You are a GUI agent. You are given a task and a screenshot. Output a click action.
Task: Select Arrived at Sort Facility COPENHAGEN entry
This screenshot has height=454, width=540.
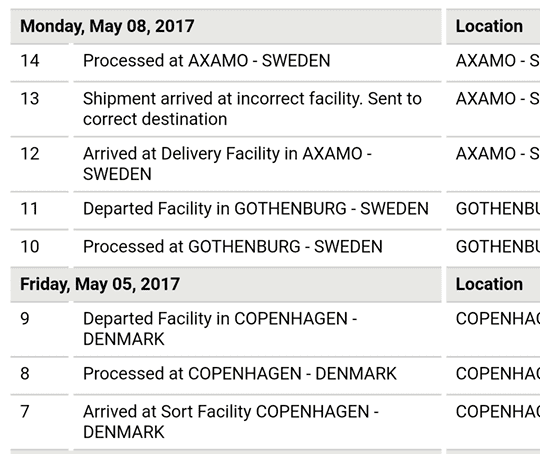pos(231,422)
